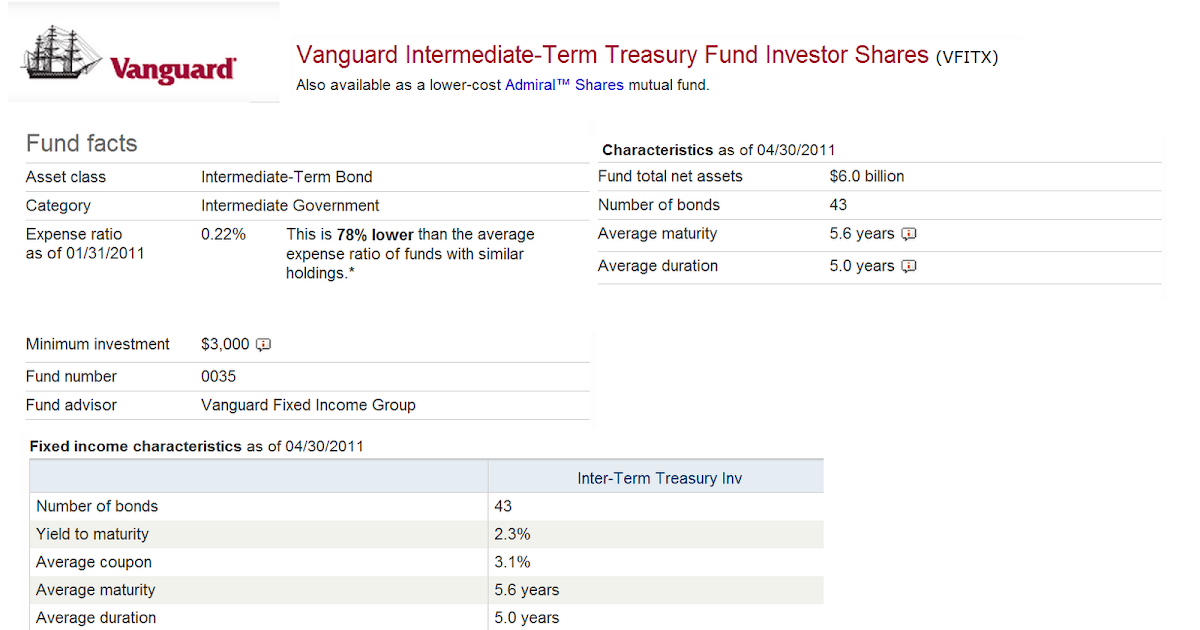Select the Vanguard Fixed Income Group advisor text
1200x630 pixels.
coord(308,405)
